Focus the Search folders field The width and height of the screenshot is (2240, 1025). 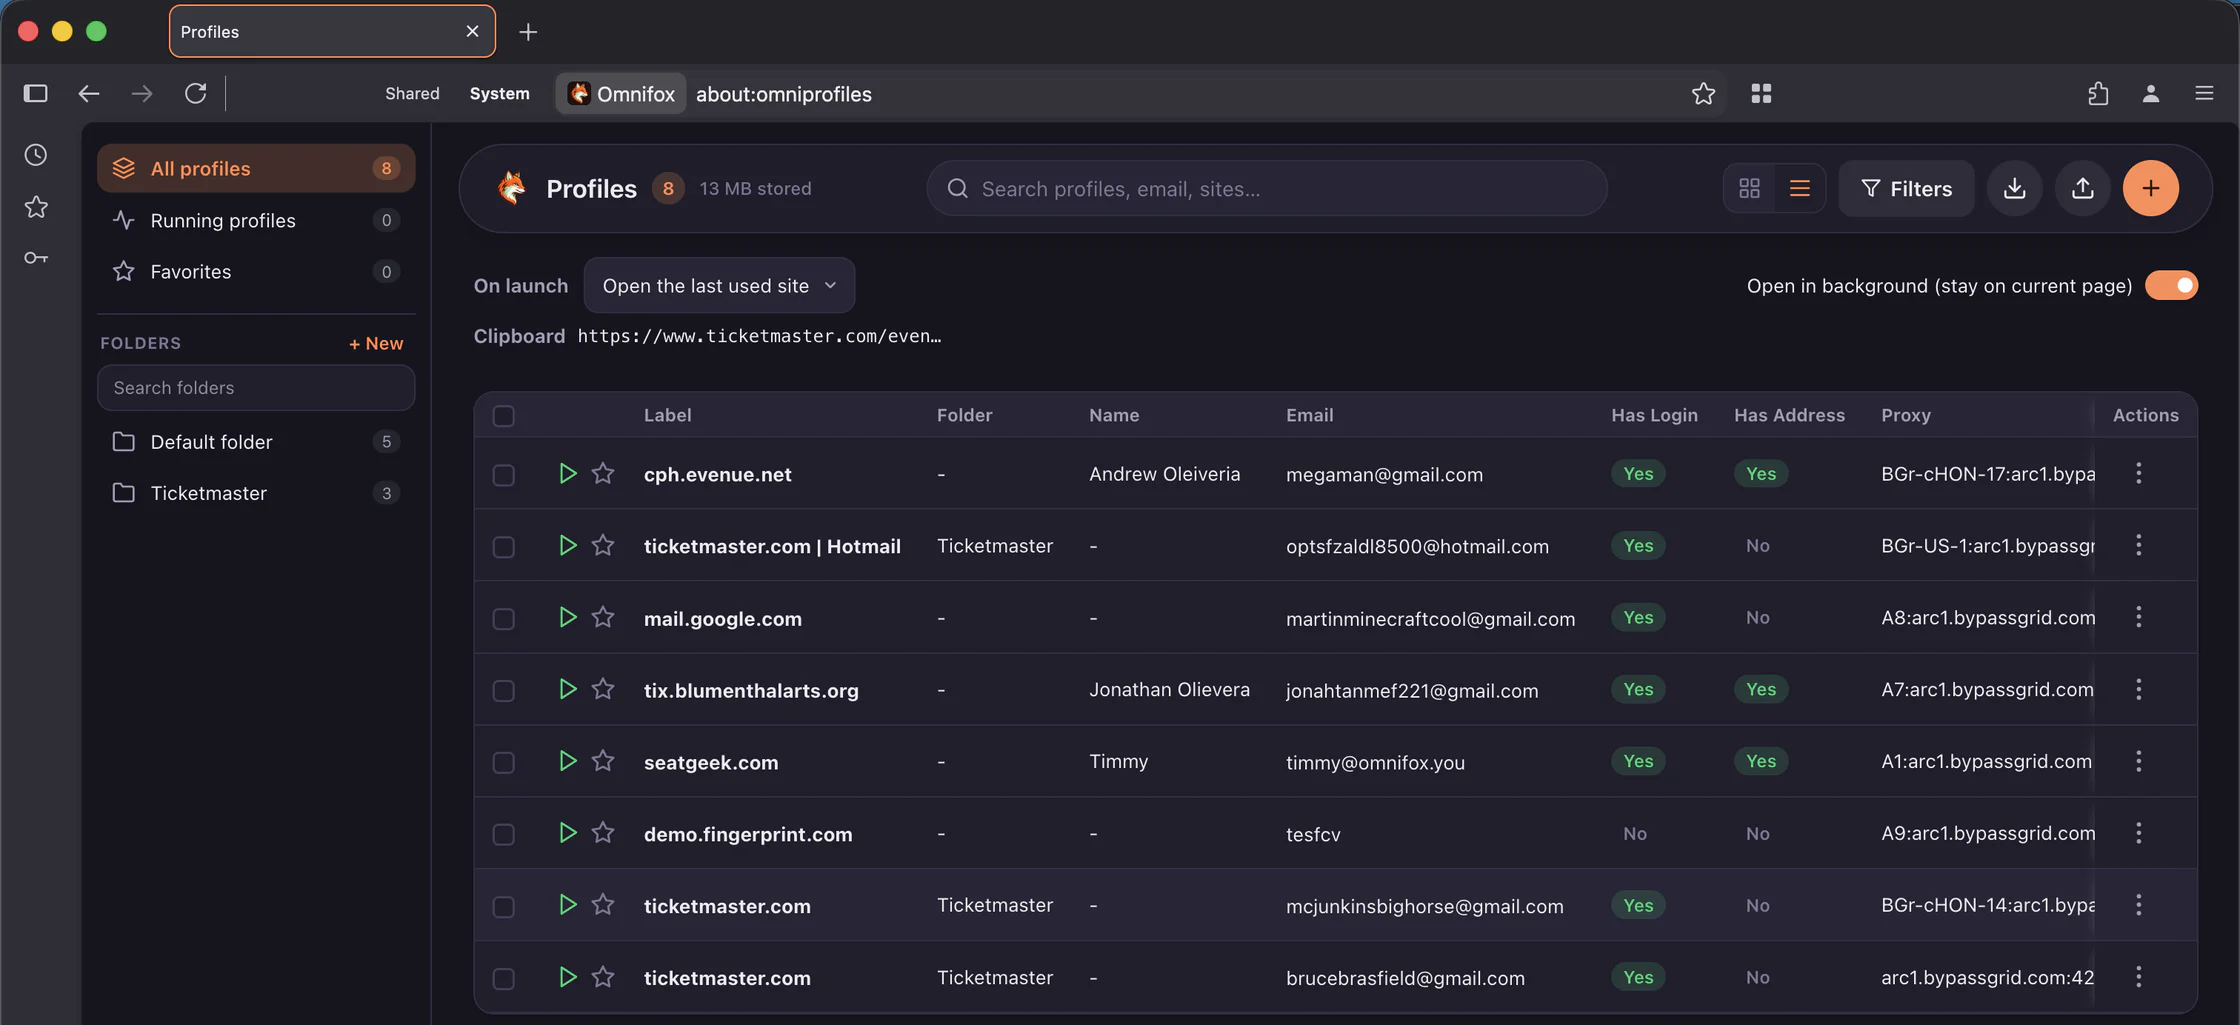tap(256, 387)
